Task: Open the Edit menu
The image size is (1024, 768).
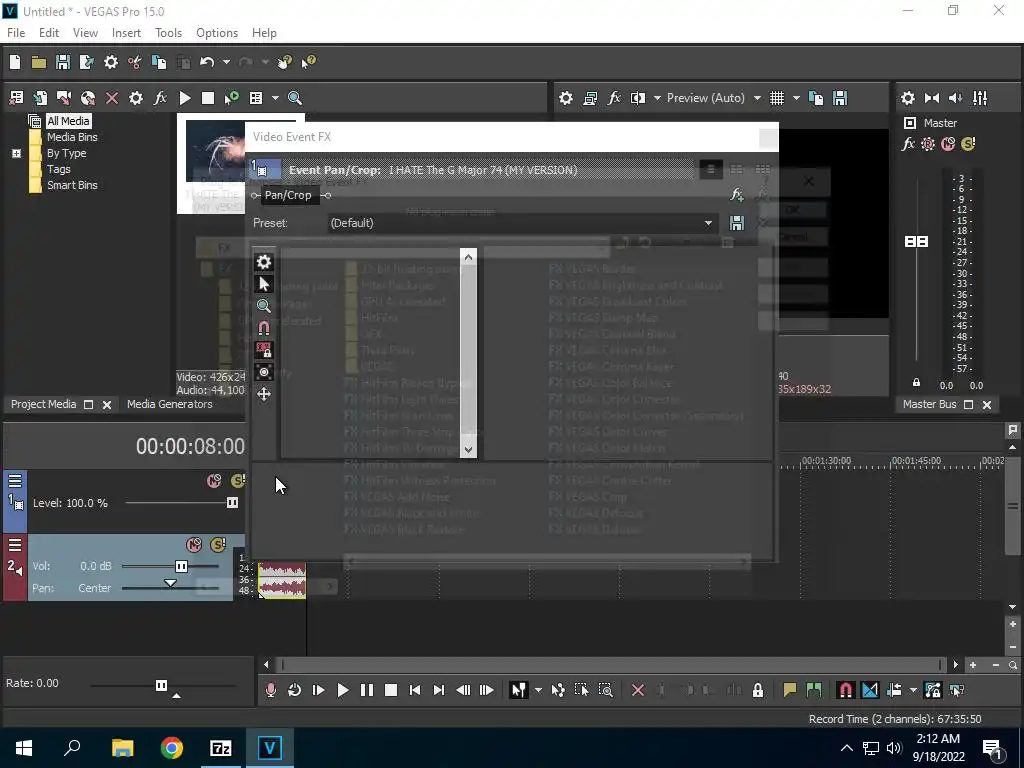Action: [x=48, y=33]
